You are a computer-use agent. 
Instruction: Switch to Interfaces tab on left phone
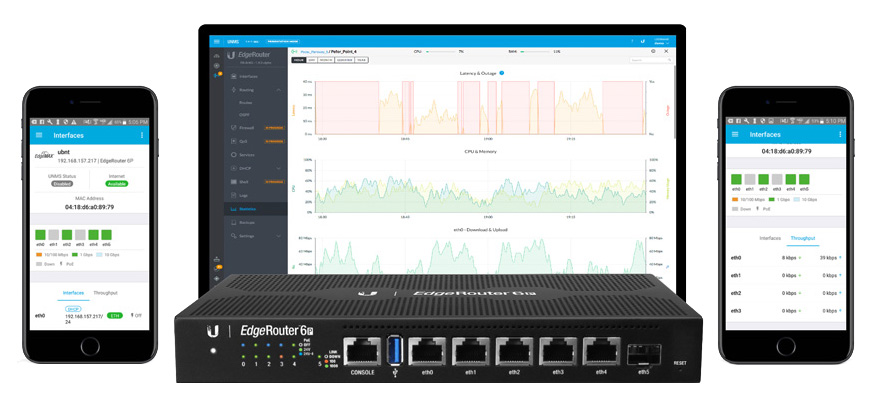pyautogui.click(x=73, y=293)
